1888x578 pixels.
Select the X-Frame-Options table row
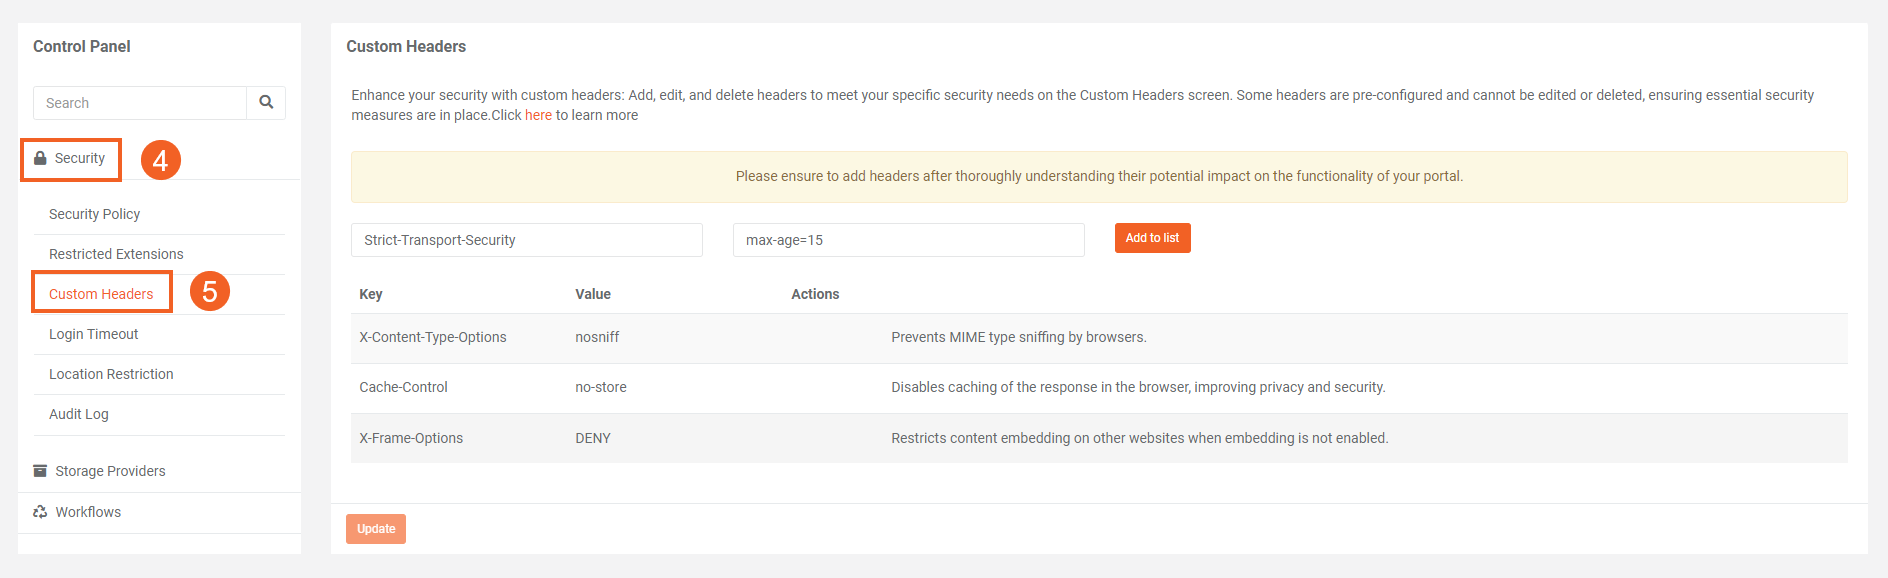click(x=1098, y=438)
